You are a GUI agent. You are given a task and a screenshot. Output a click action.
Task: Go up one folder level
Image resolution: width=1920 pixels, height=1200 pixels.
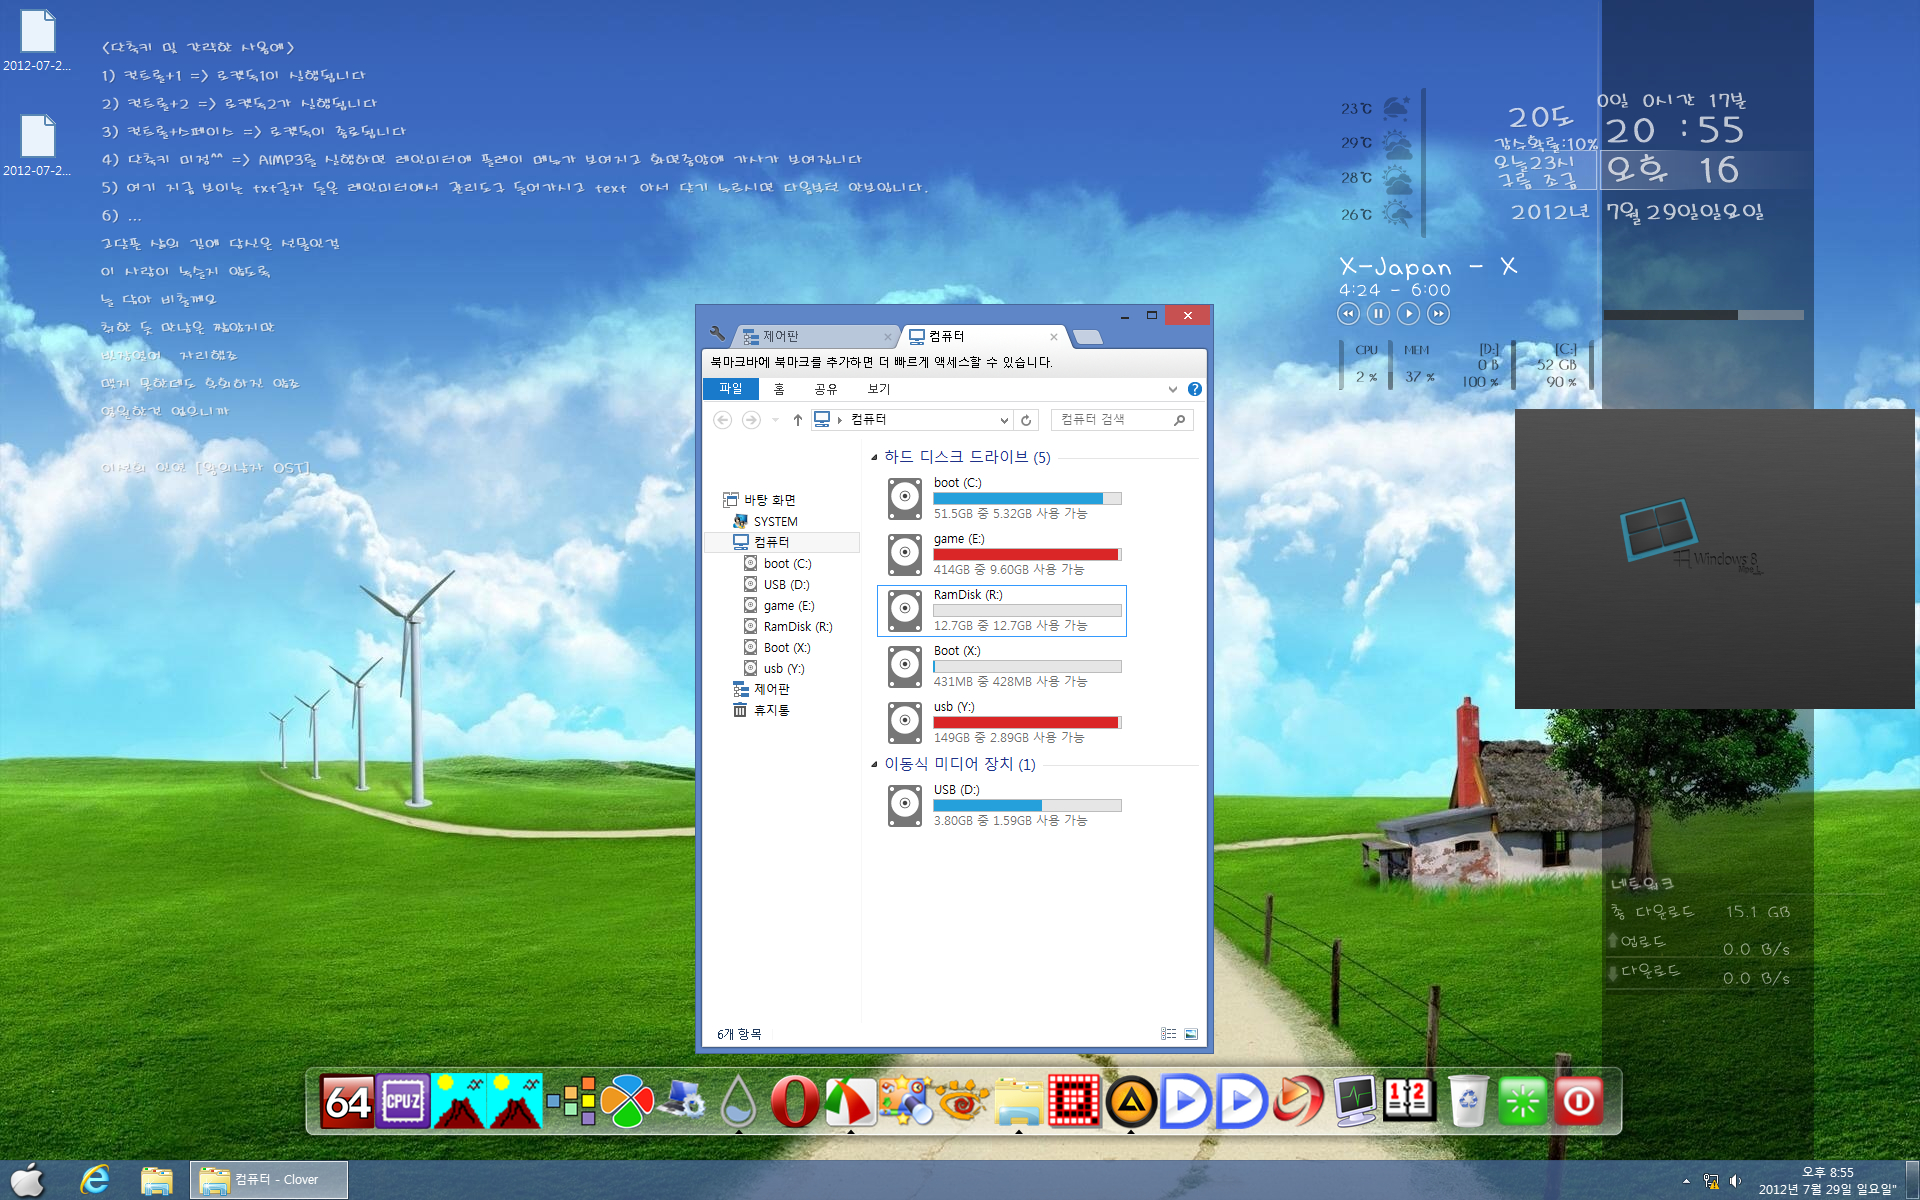pyautogui.click(x=797, y=420)
